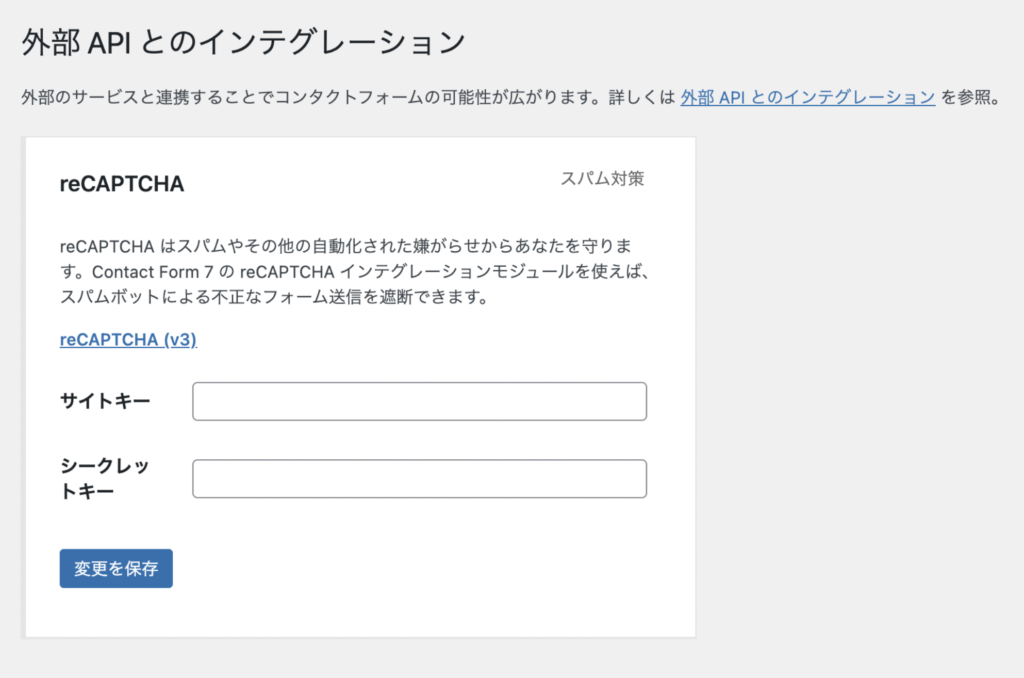
Task: Click the サイトキー field label
Action: 105,401
